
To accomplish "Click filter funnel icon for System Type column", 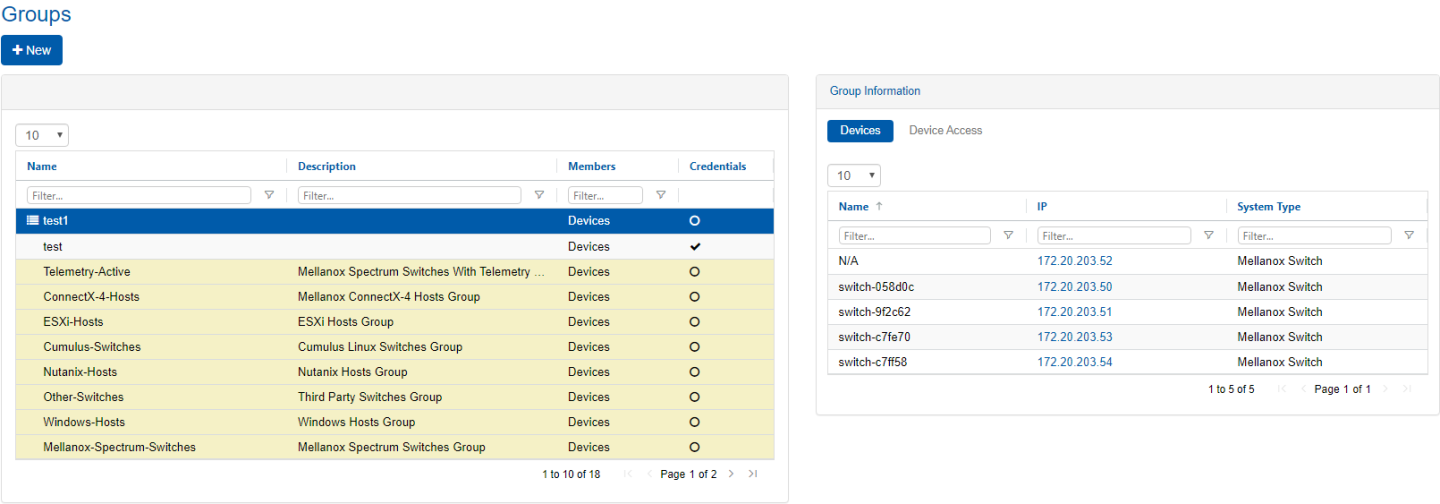I will (x=1408, y=236).
